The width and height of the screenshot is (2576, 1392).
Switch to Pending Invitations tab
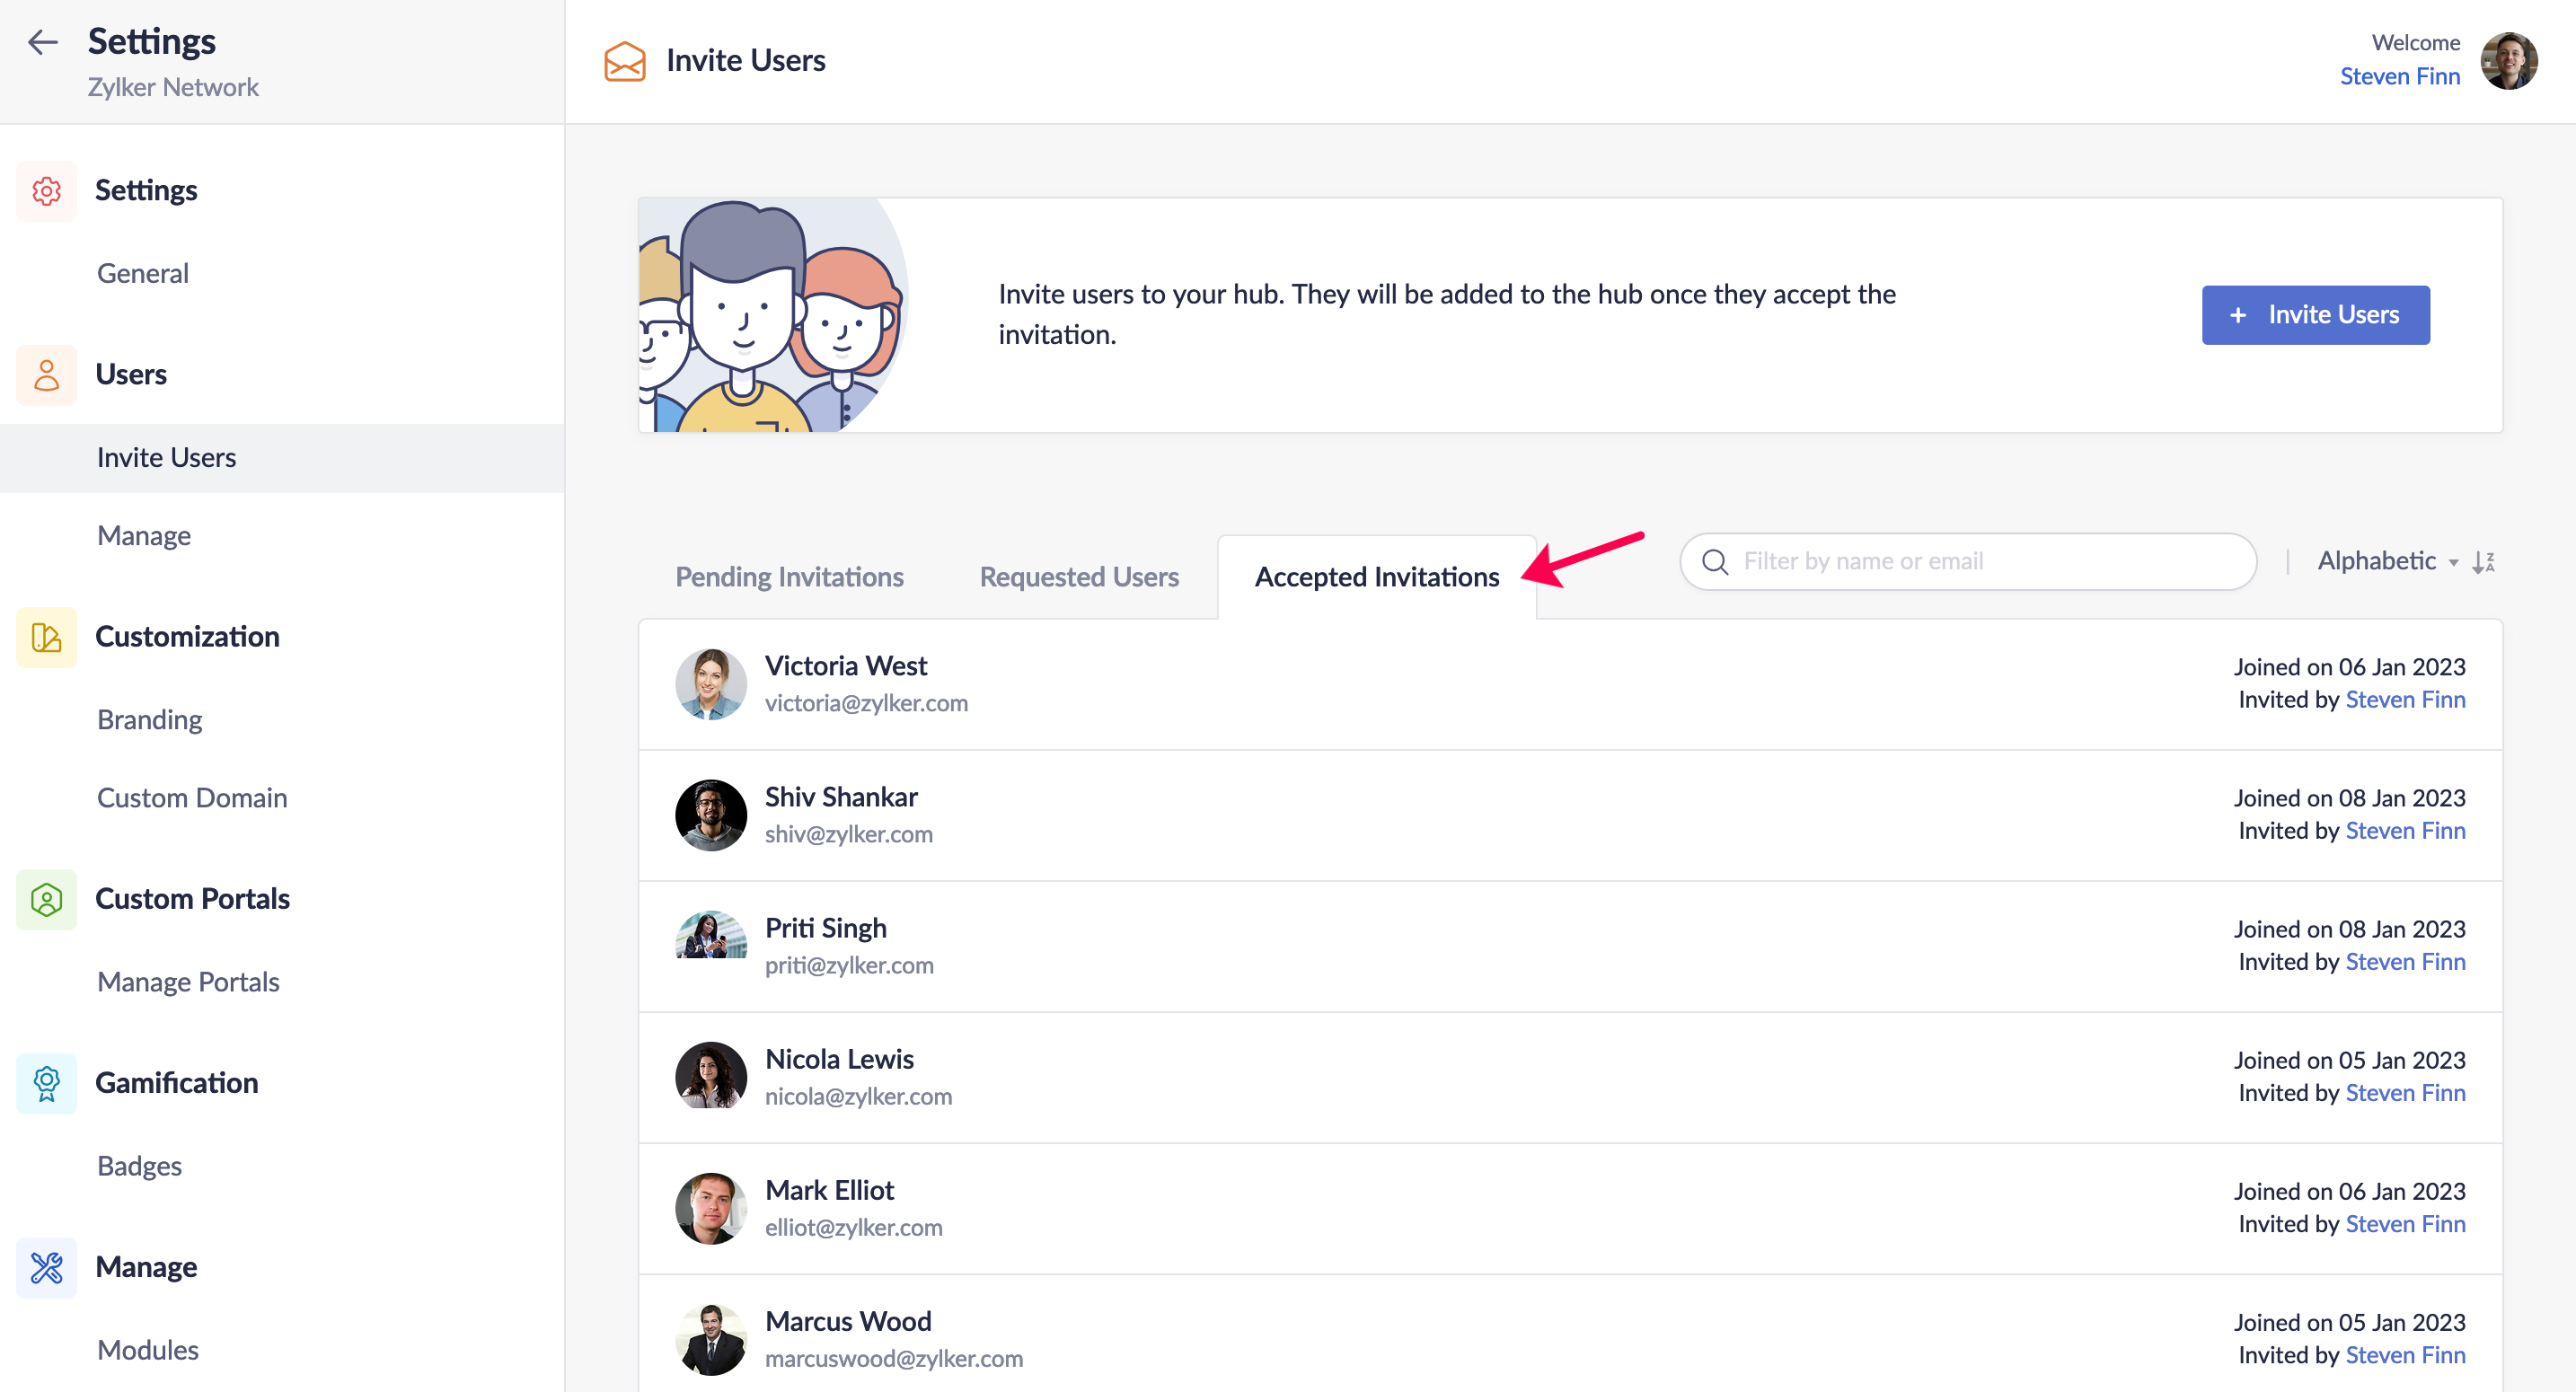pyautogui.click(x=789, y=577)
